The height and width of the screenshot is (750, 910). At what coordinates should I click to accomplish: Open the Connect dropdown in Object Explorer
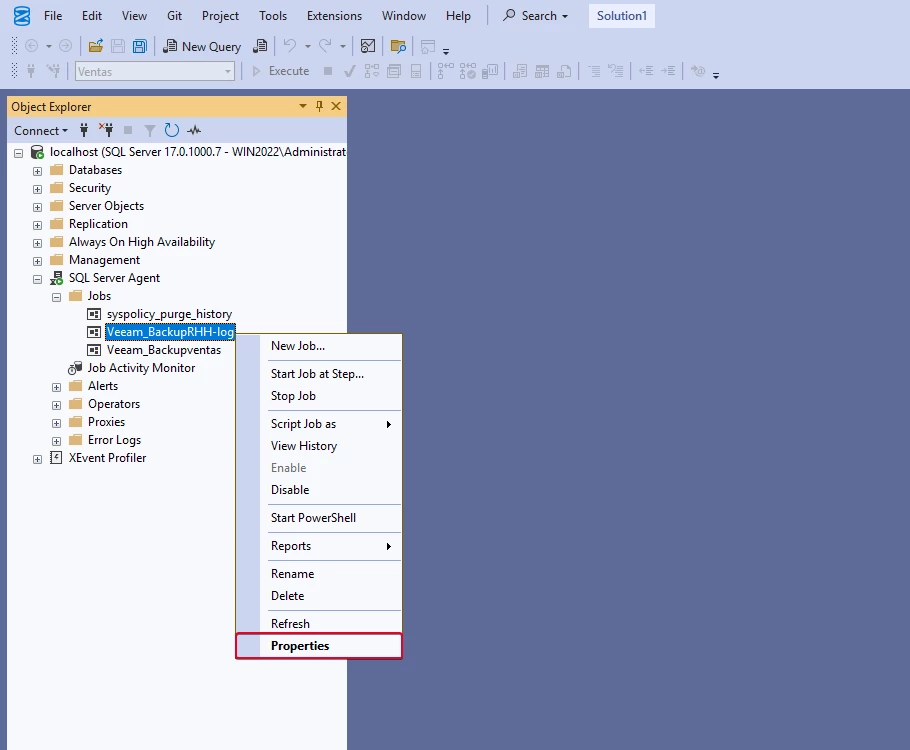coord(41,131)
